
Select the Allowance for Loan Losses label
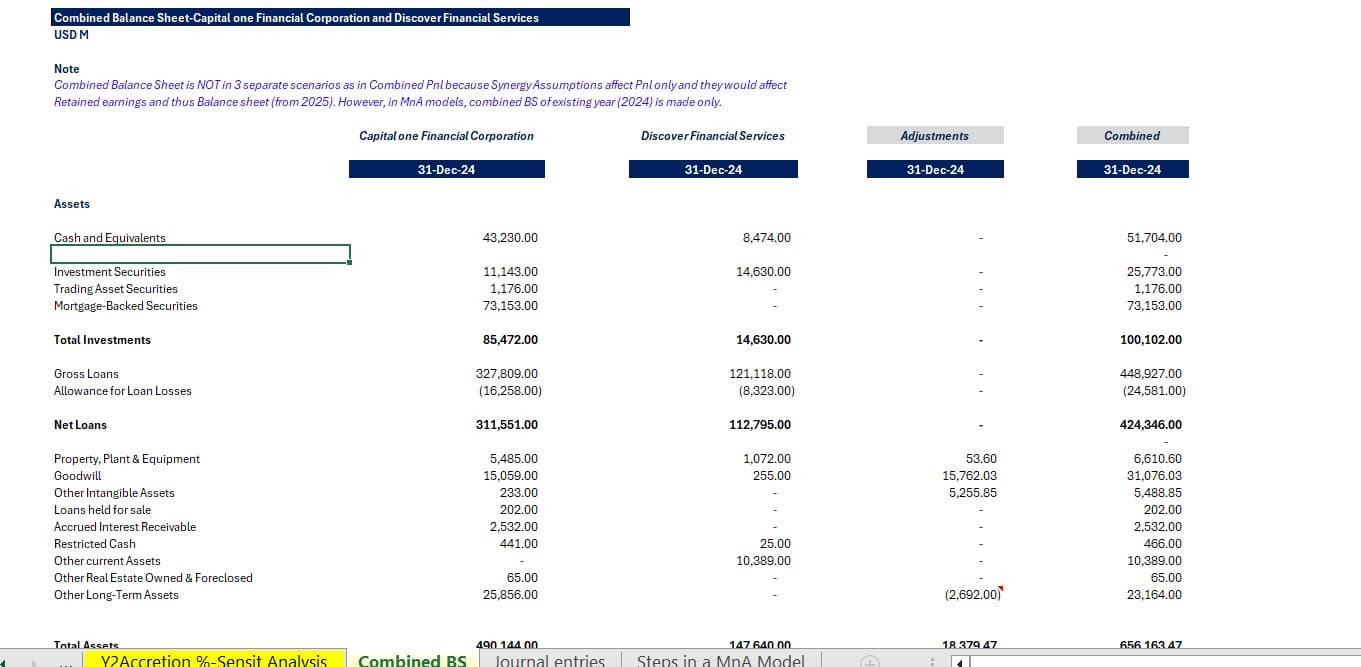123,391
